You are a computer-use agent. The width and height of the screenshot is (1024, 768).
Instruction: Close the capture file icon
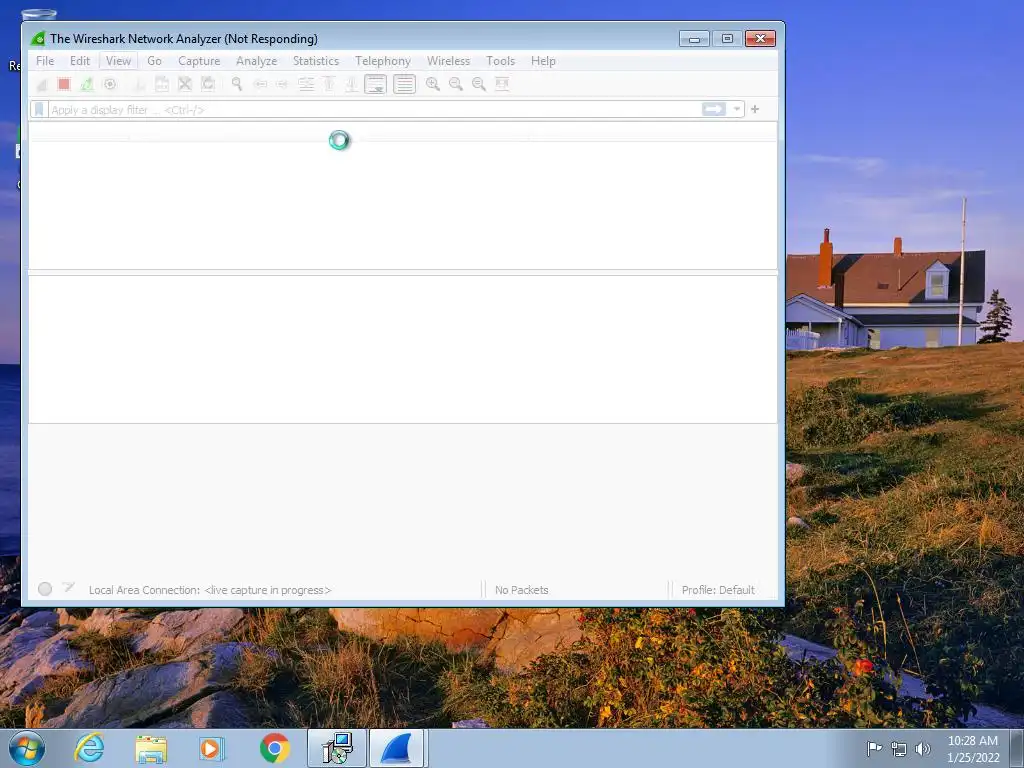click(185, 84)
